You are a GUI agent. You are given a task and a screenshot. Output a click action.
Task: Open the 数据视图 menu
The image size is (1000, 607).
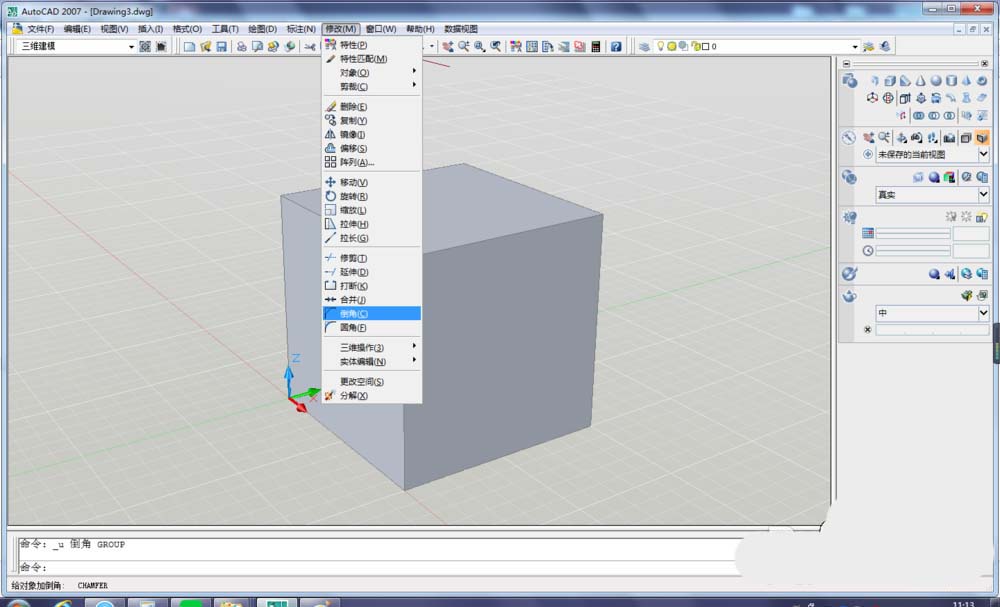pos(461,29)
